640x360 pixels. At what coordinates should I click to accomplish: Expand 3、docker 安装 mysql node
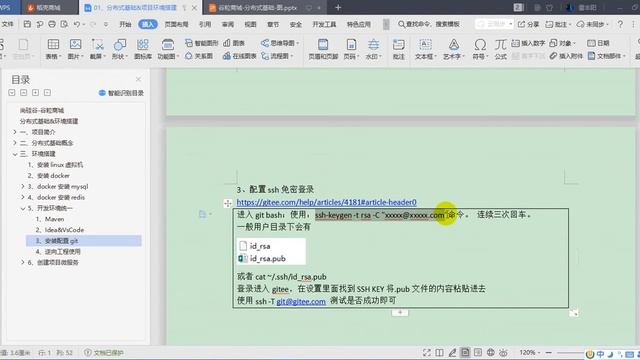[x=23, y=186]
